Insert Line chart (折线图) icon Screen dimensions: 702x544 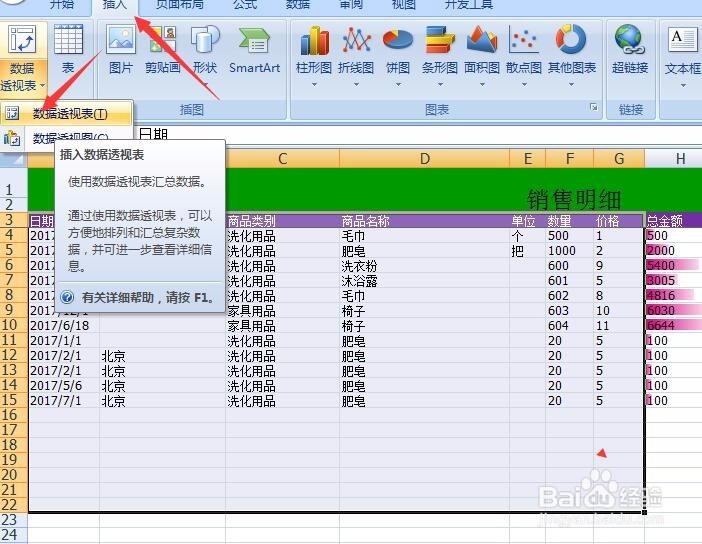click(x=356, y=40)
